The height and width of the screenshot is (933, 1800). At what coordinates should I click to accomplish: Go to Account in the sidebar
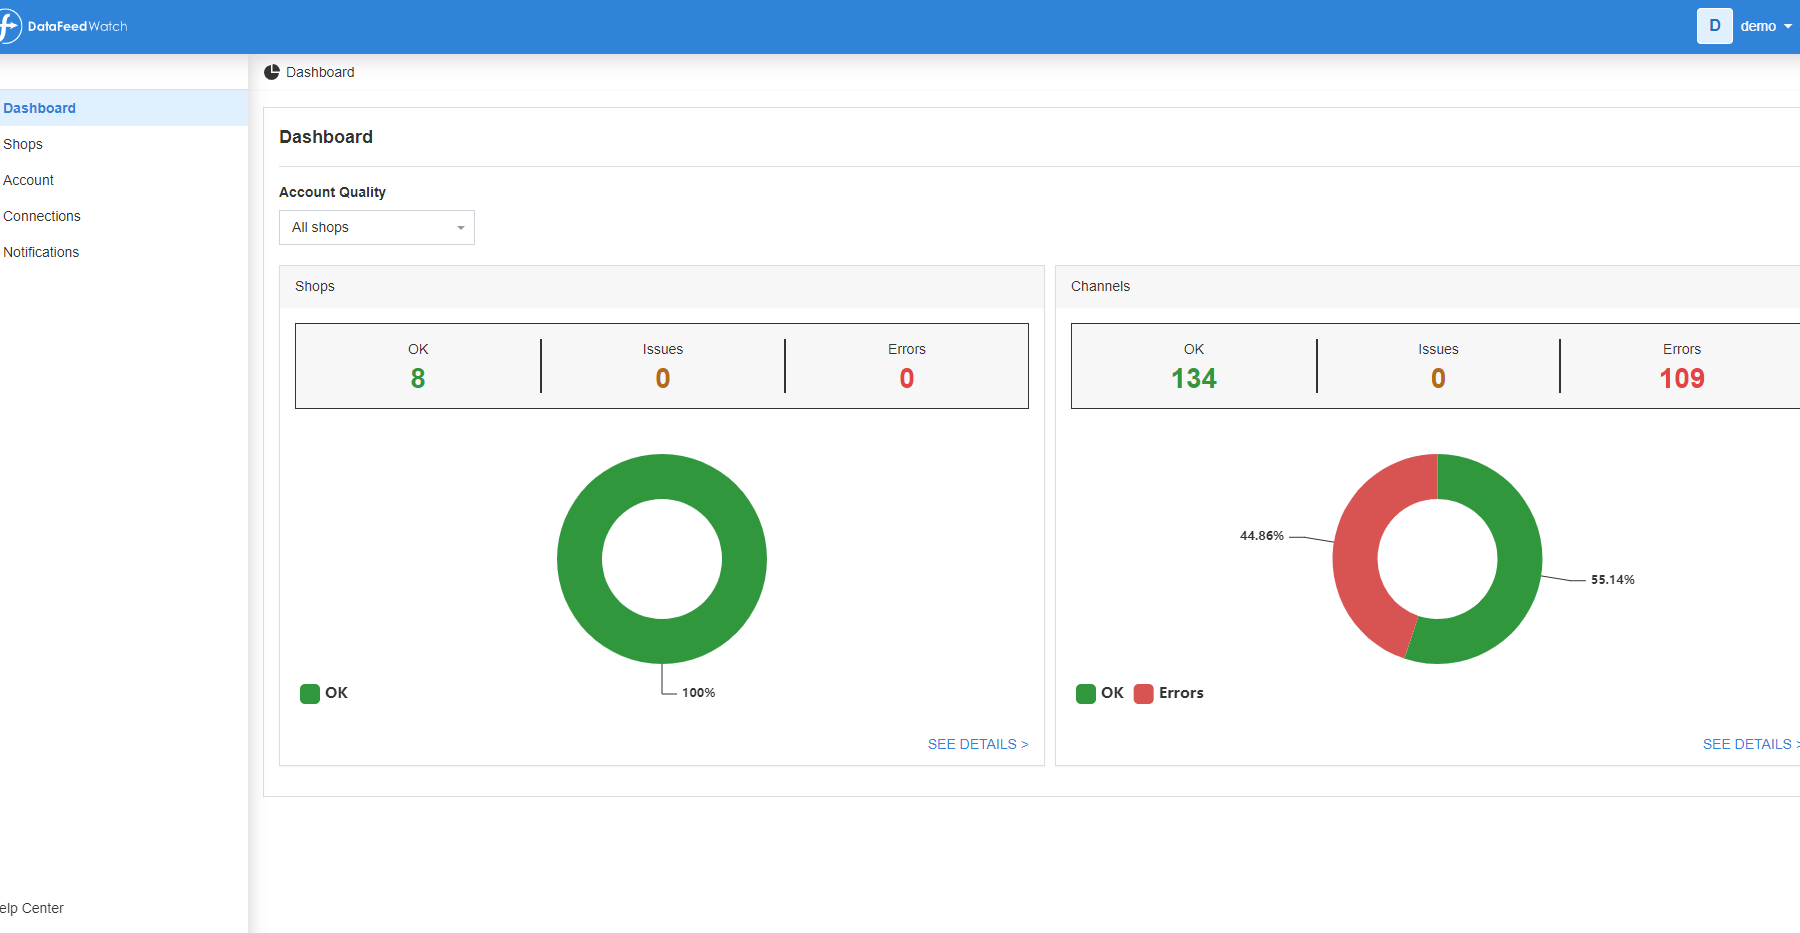click(29, 180)
